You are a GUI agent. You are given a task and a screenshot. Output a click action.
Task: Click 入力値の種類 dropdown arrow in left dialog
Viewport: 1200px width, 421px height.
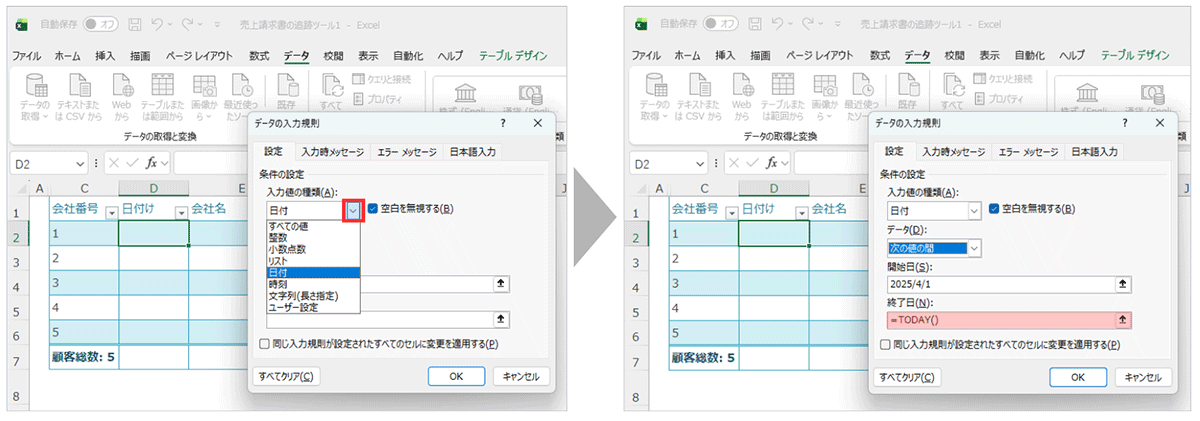point(353,211)
